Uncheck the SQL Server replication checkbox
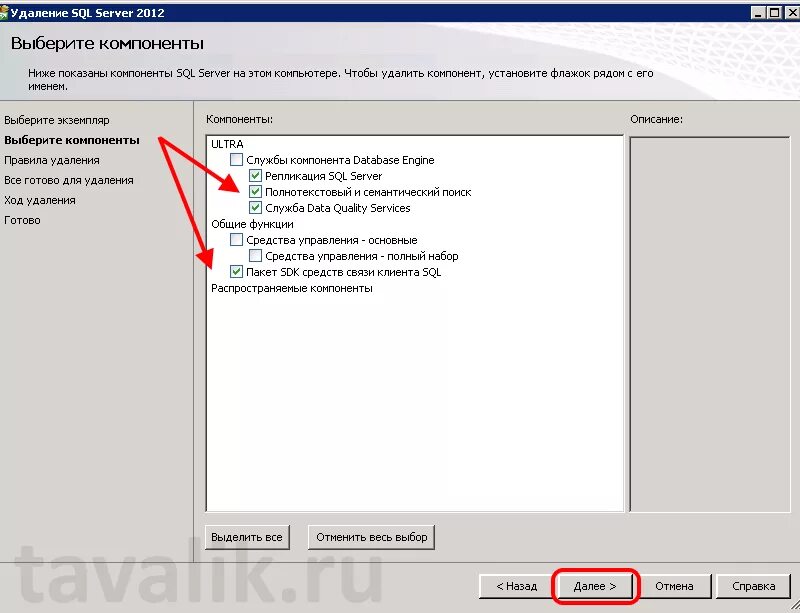The width and height of the screenshot is (800, 613). (x=255, y=176)
